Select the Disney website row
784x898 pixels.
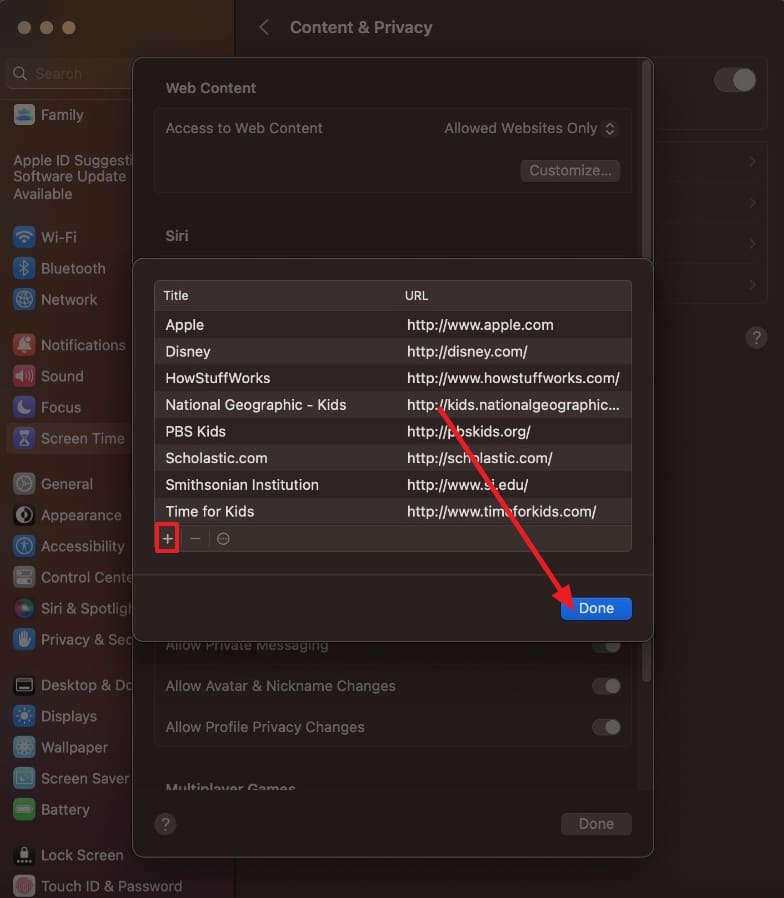click(393, 352)
